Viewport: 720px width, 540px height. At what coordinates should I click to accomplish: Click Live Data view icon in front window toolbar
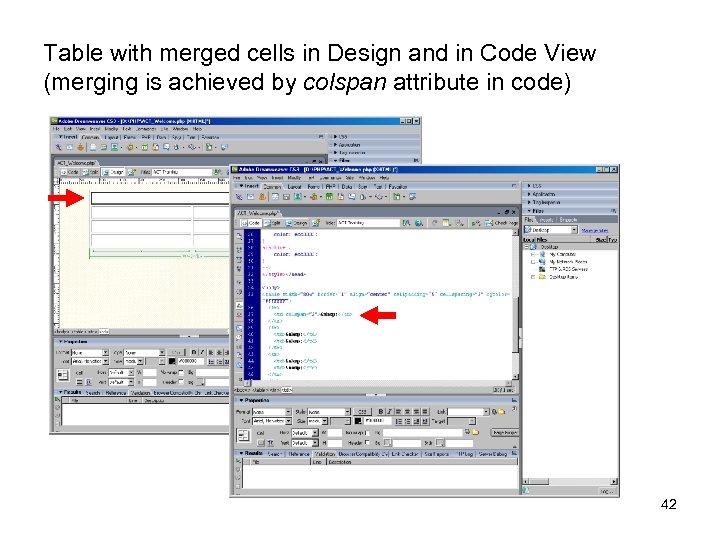315,223
